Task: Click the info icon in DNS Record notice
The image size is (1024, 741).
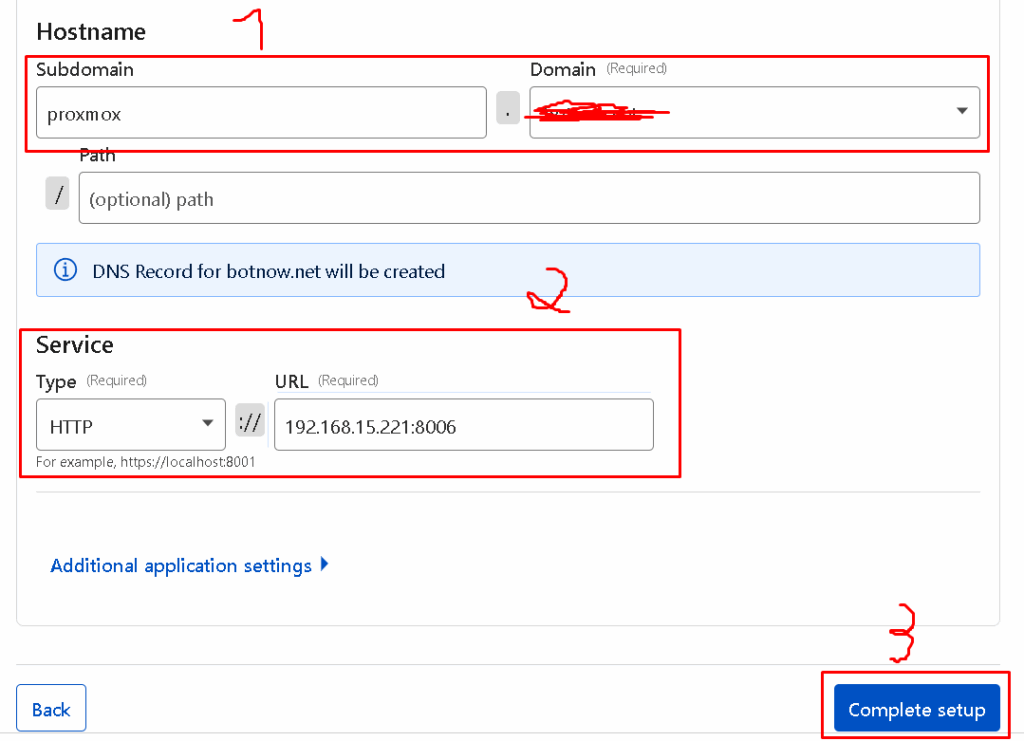Action: tap(65, 270)
